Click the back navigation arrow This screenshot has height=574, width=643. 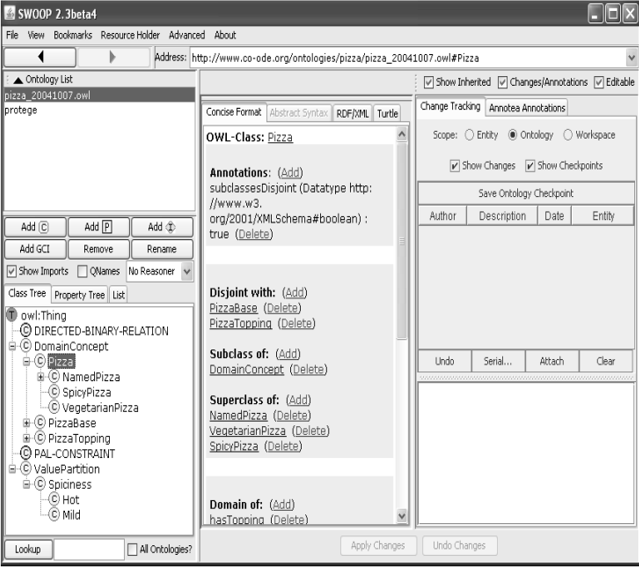pyautogui.click(x=38, y=57)
